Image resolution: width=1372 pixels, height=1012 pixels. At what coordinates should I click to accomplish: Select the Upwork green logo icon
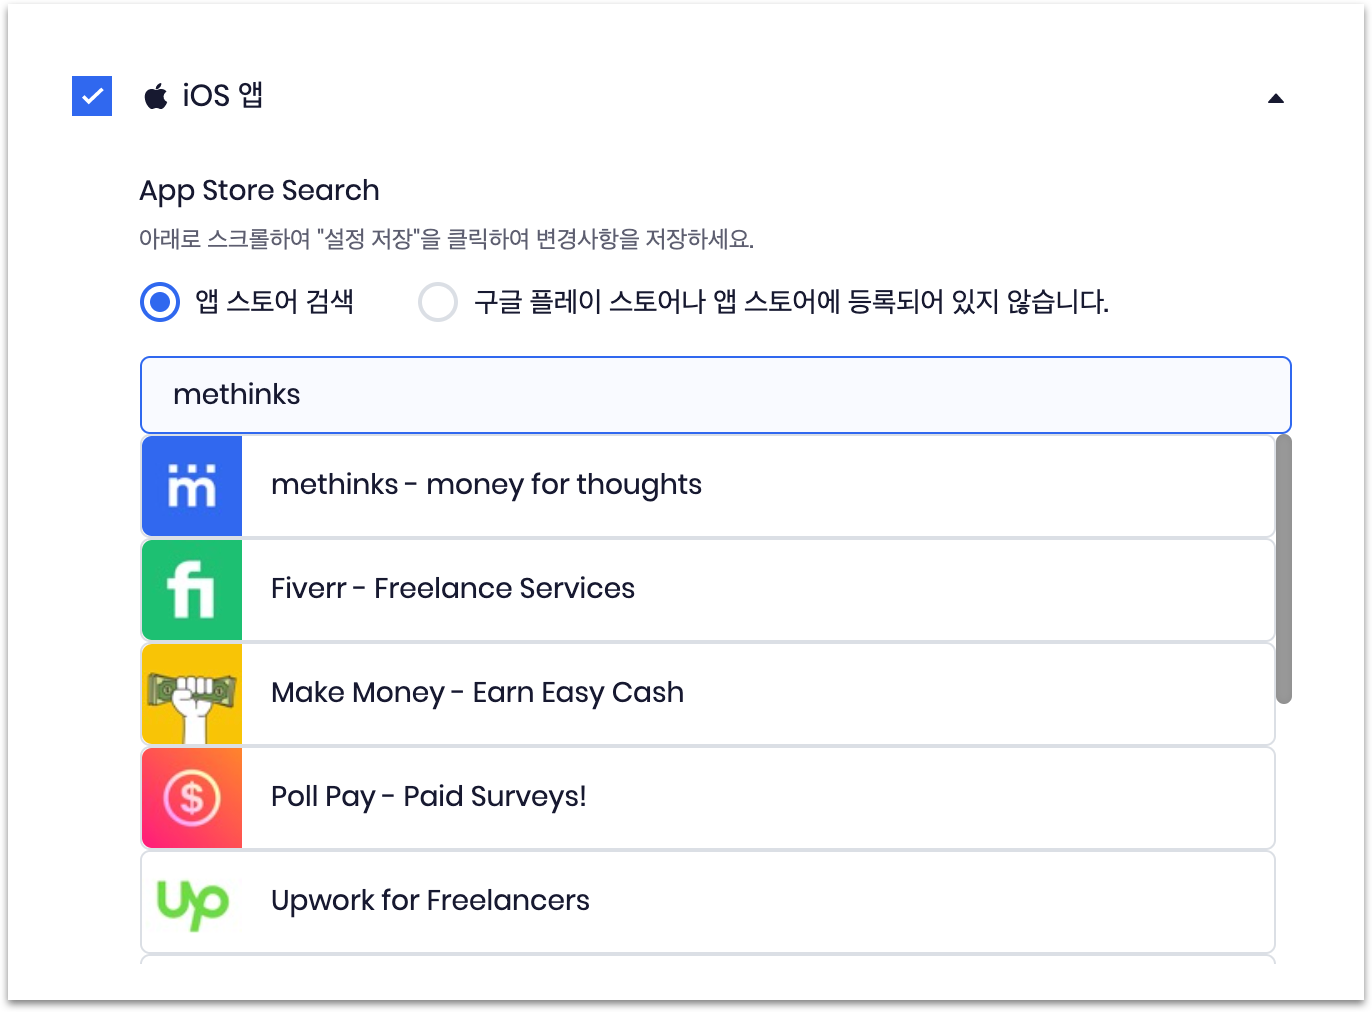pyautogui.click(x=191, y=901)
